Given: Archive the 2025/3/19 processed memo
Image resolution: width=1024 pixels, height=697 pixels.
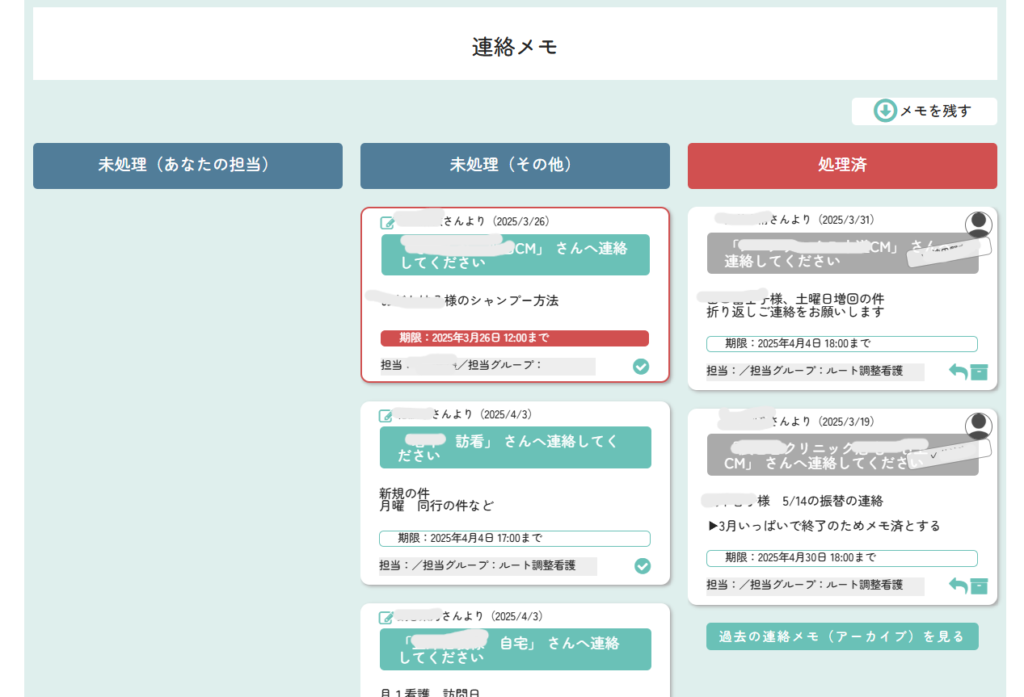Looking at the screenshot, I should 979,586.
